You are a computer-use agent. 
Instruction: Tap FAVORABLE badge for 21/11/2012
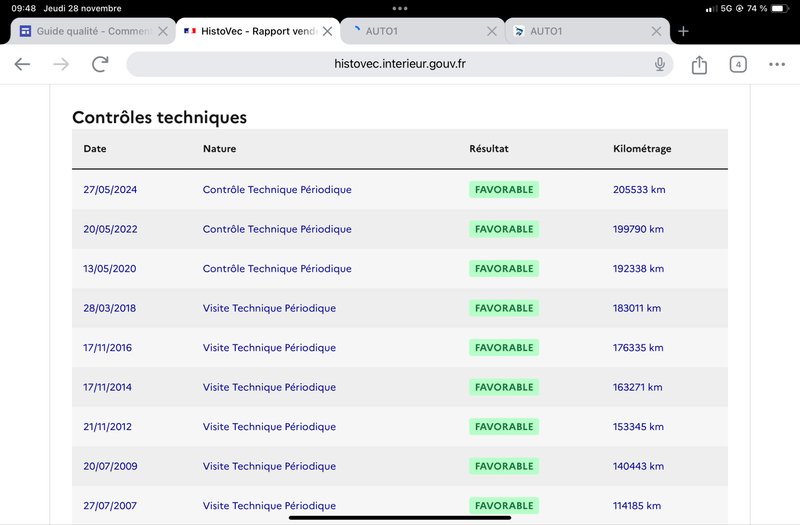504,427
